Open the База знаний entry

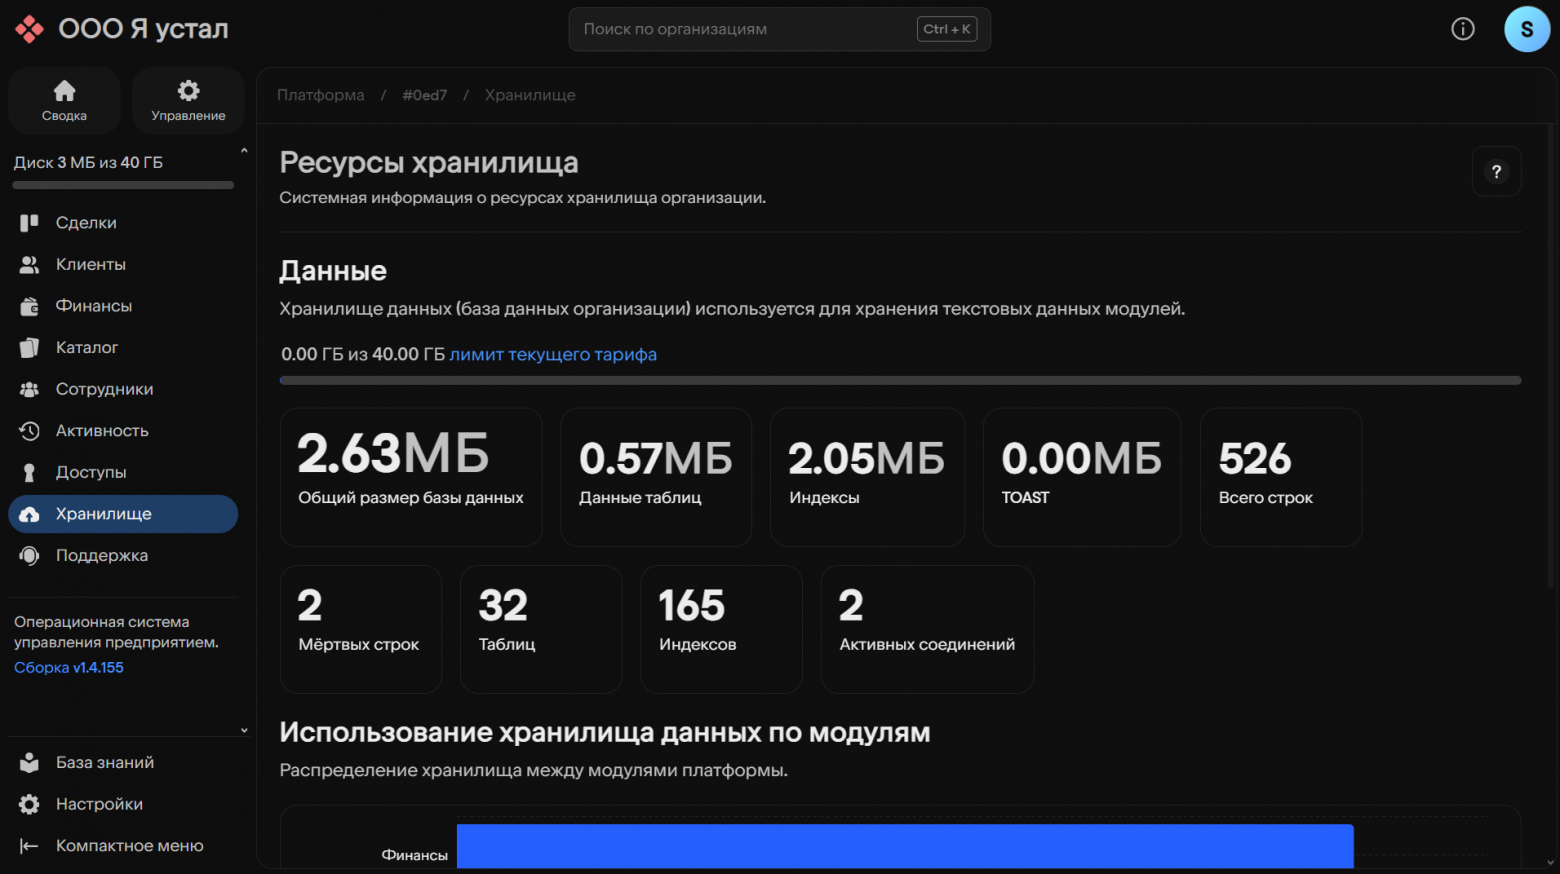[x=123, y=762]
